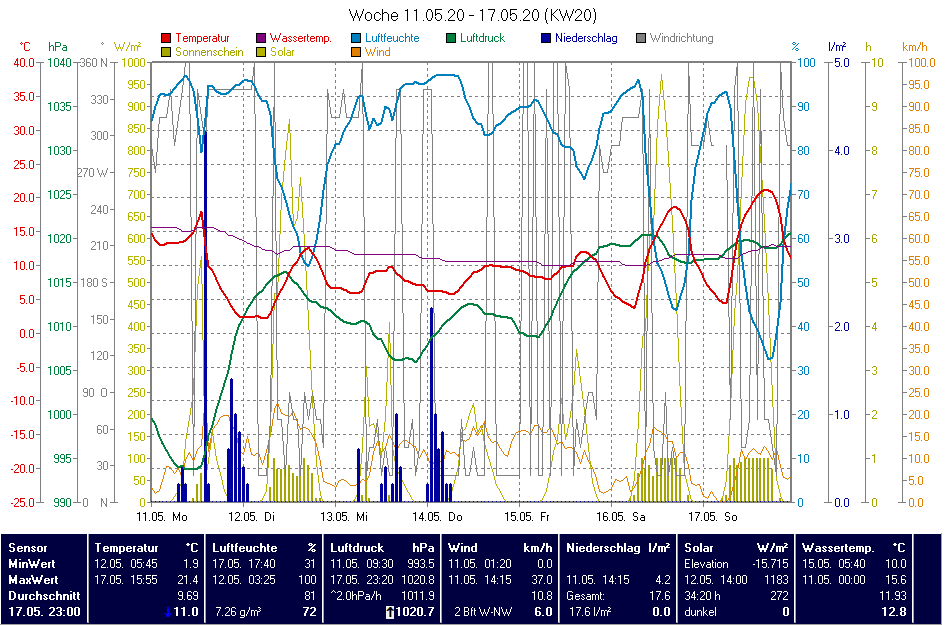The image size is (950, 625).
Task: Pick the orange Wind legend swatch
Action: [356, 52]
